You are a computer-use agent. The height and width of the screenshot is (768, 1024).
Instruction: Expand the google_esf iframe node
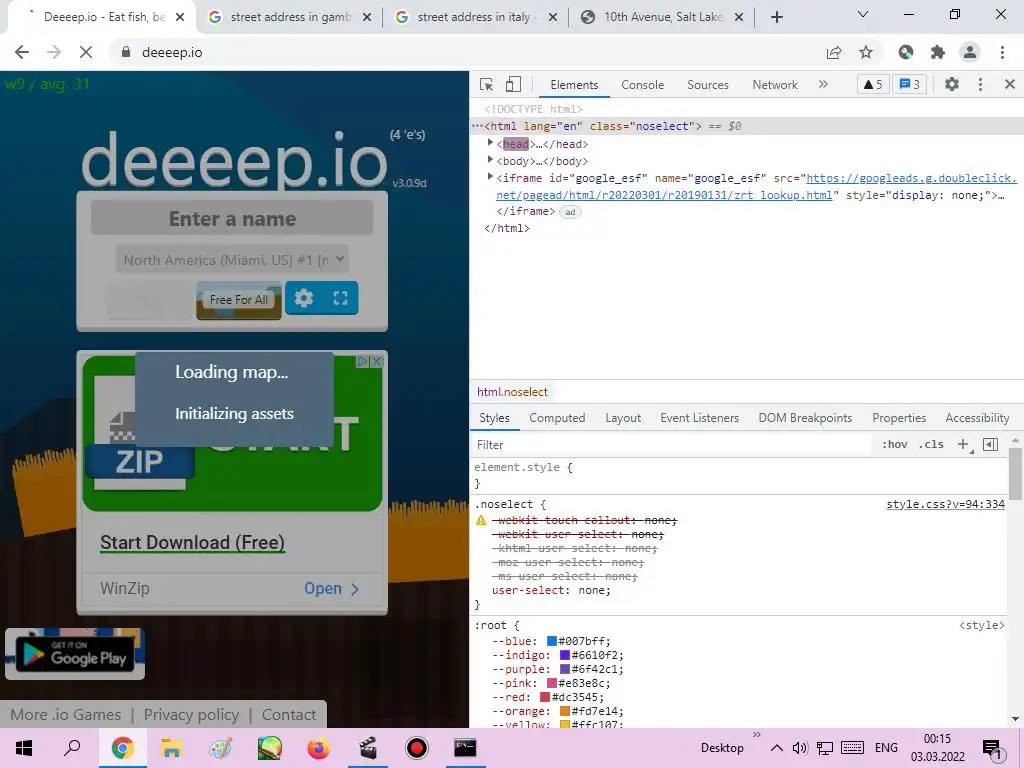[490, 177]
